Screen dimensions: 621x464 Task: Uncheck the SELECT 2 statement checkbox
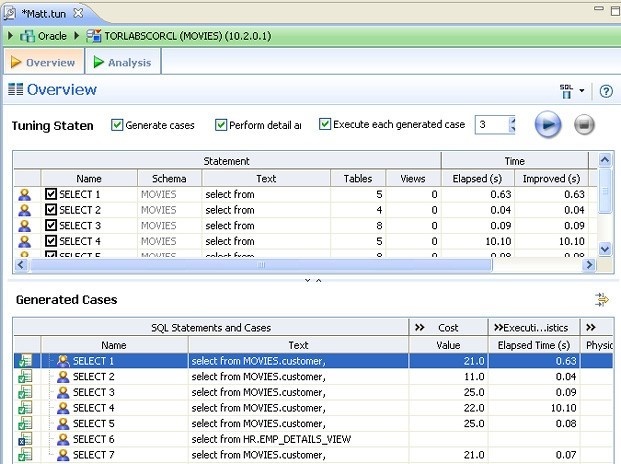(51, 210)
